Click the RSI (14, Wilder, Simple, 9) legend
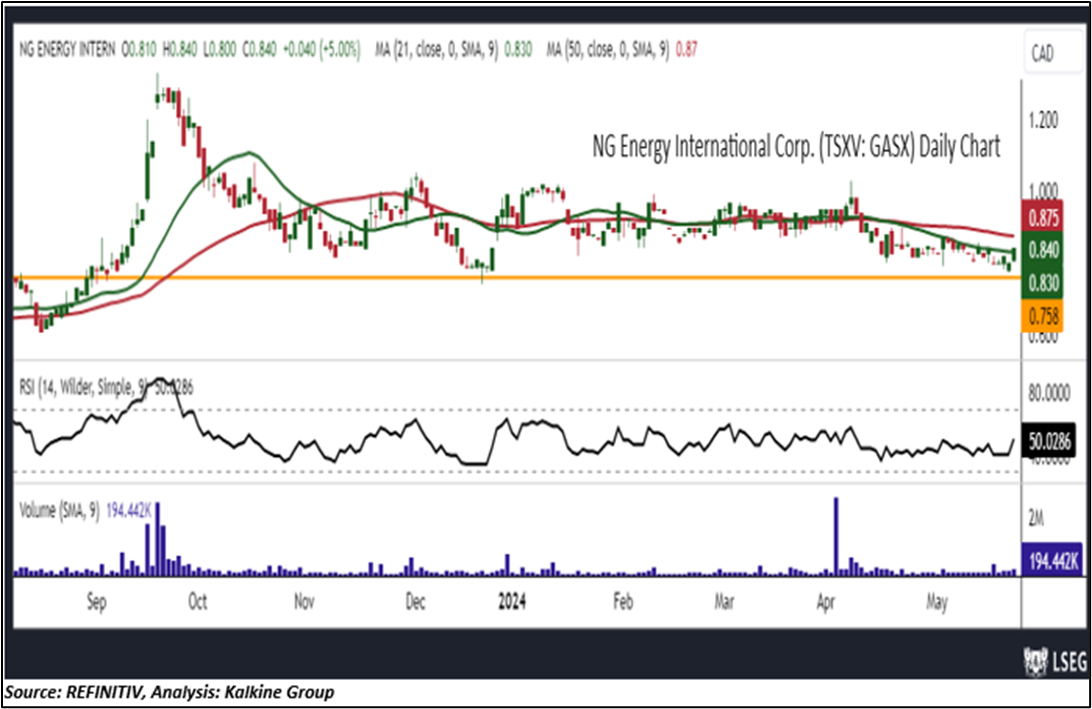The width and height of the screenshot is (1092, 709). (84, 387)
